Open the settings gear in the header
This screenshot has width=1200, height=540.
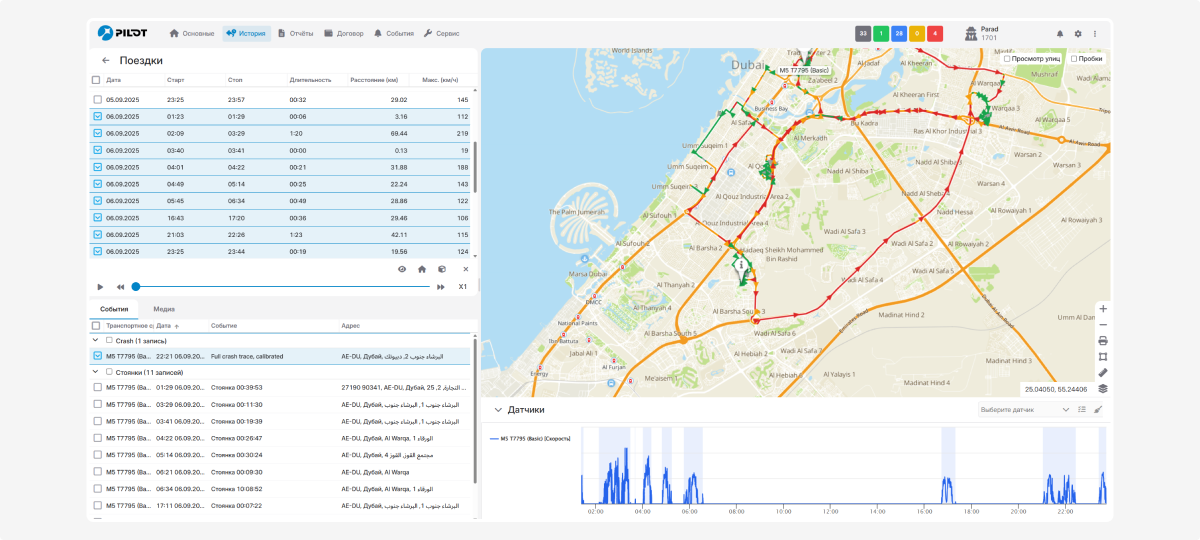click(1078, 33)
